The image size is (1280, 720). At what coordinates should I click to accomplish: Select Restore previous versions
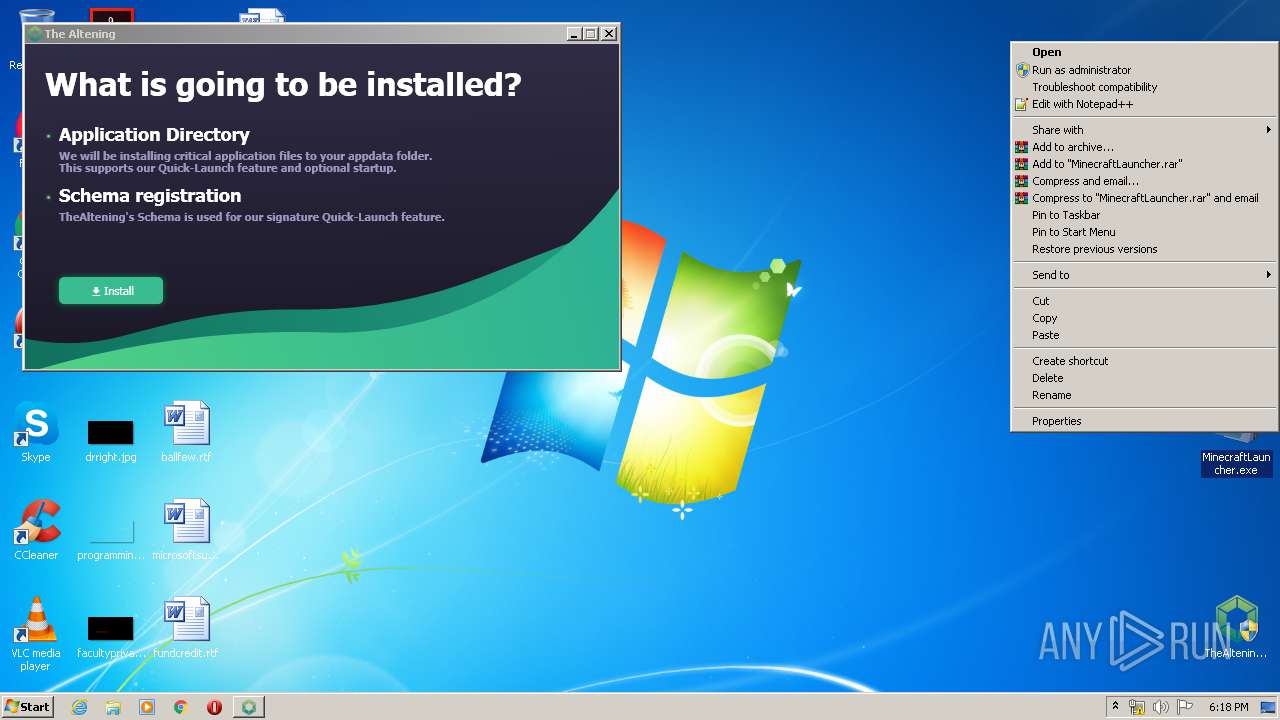coord(1144,249)
